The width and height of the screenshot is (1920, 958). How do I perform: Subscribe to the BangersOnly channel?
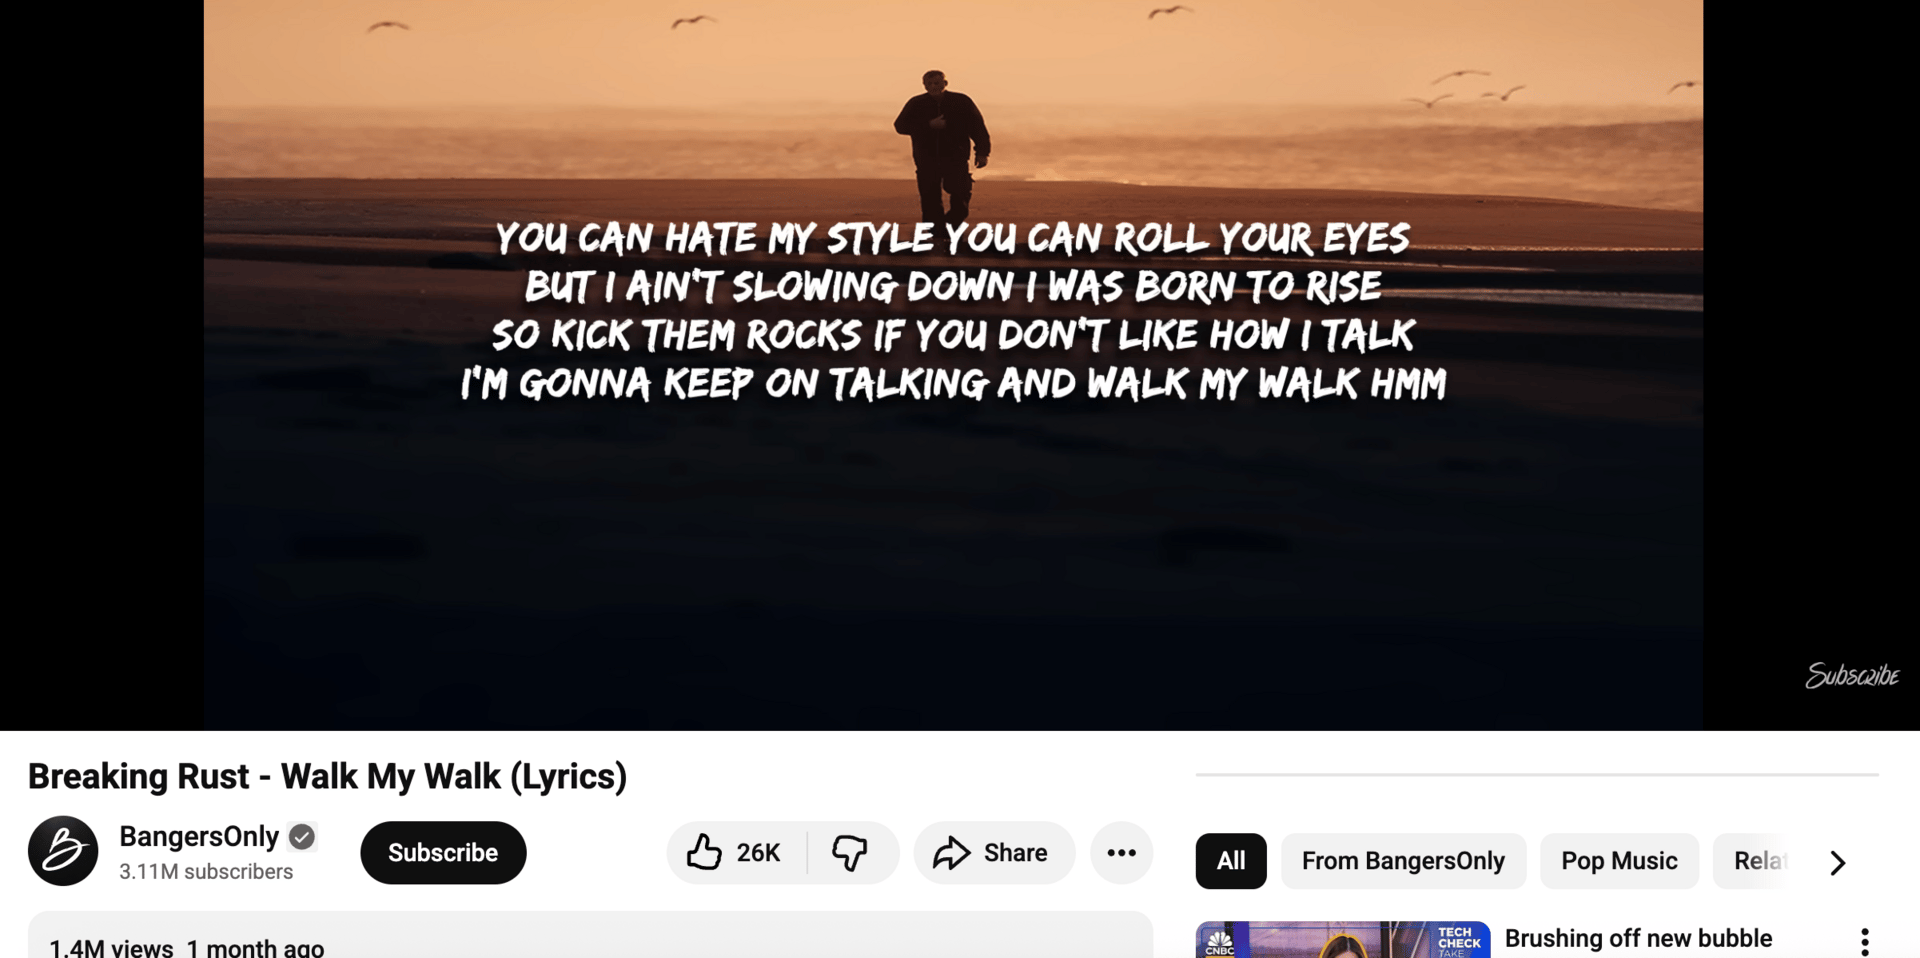pyautogui.click(x=443, y=853)
